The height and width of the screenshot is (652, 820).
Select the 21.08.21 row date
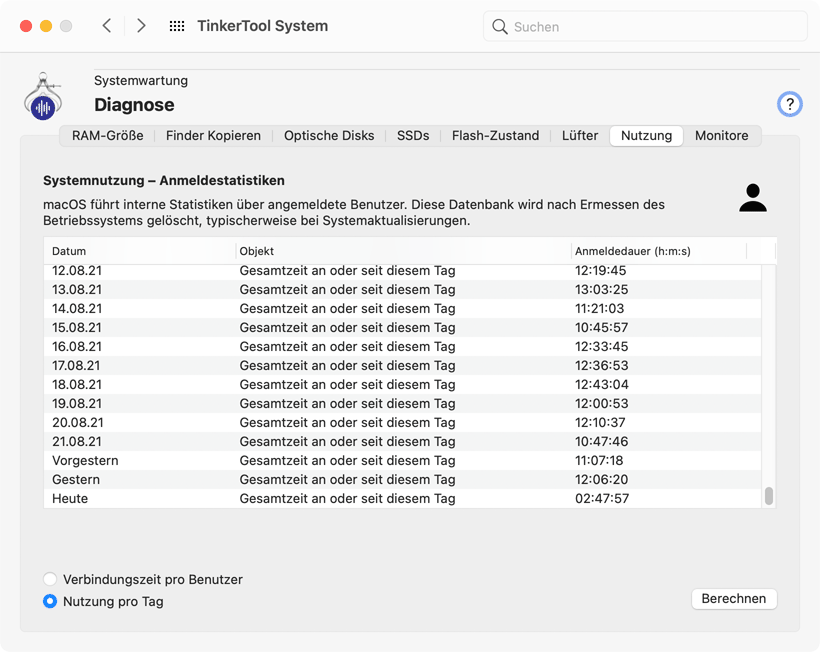coord(77,442)
